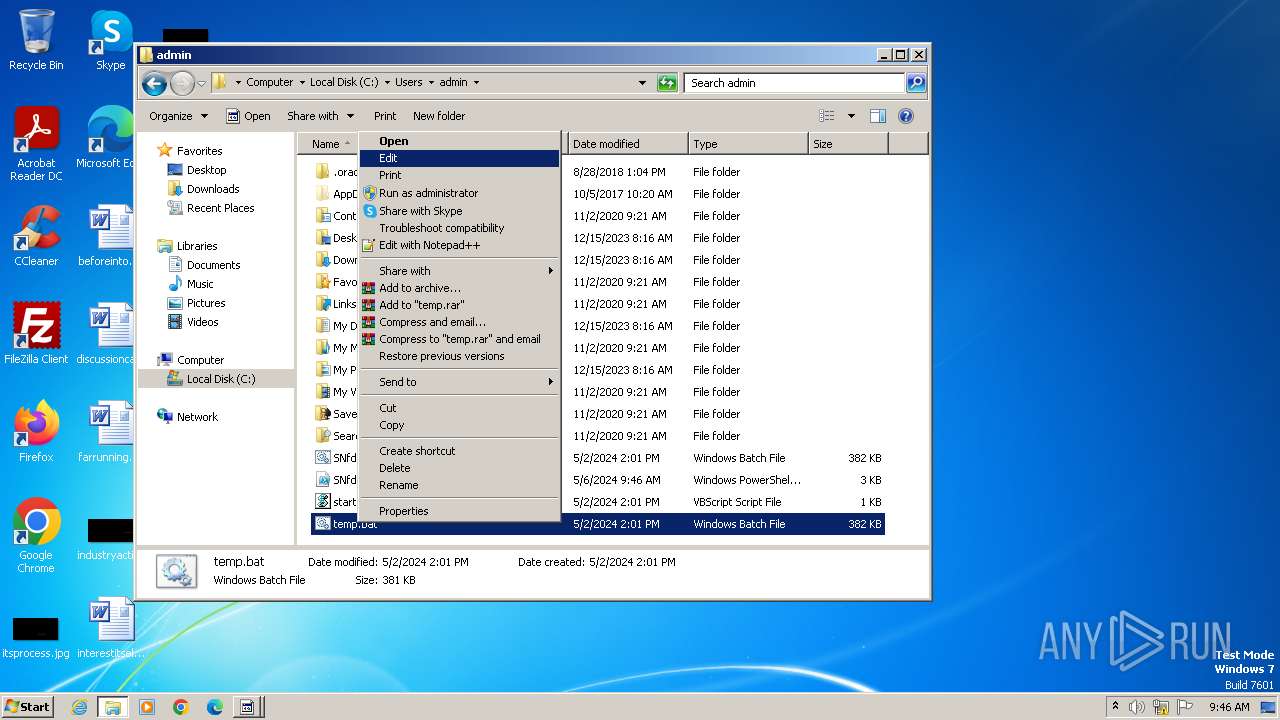Open Acrobat Reader DC shortcut
Viewport: 1280px width, 720px height.
pos(36,144)
